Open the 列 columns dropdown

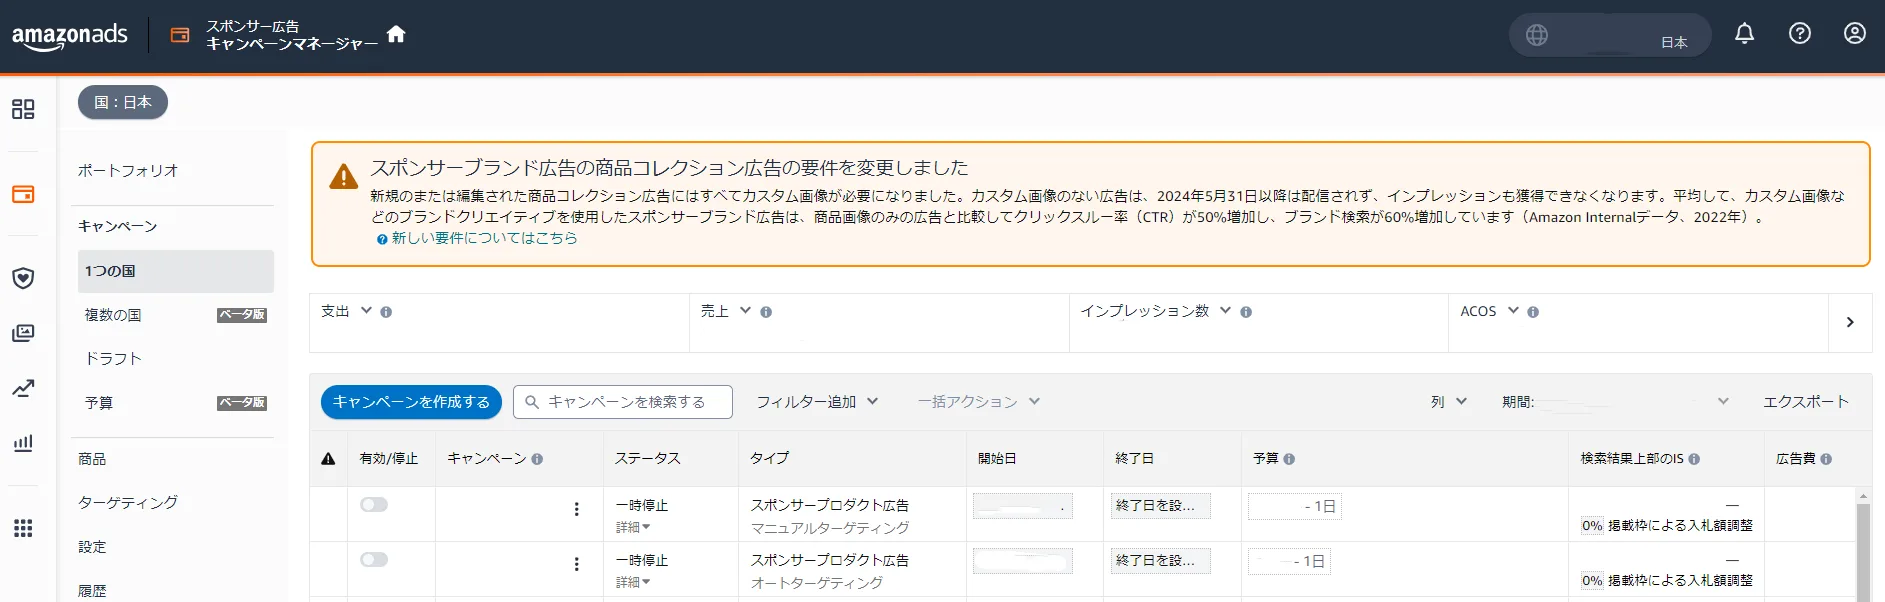click(1449, 402)
